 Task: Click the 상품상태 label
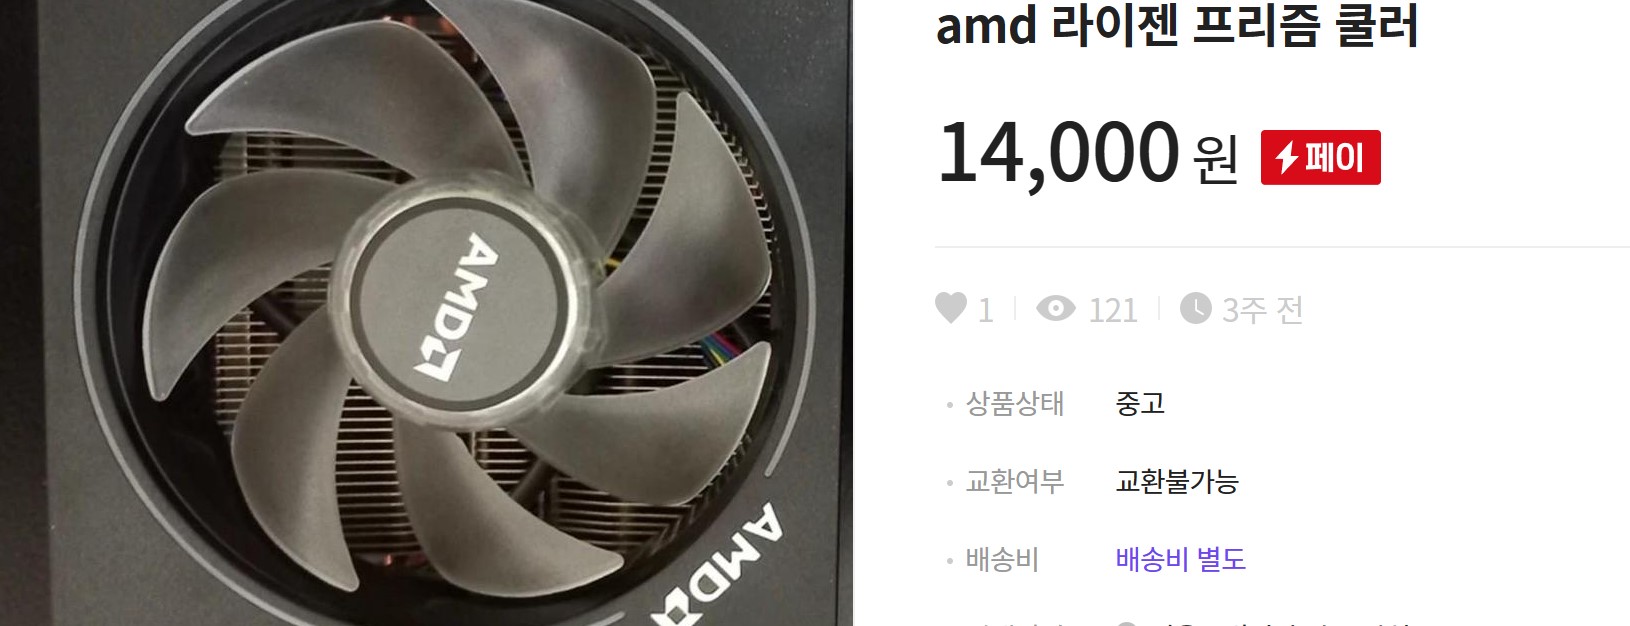click(1014, 403)
